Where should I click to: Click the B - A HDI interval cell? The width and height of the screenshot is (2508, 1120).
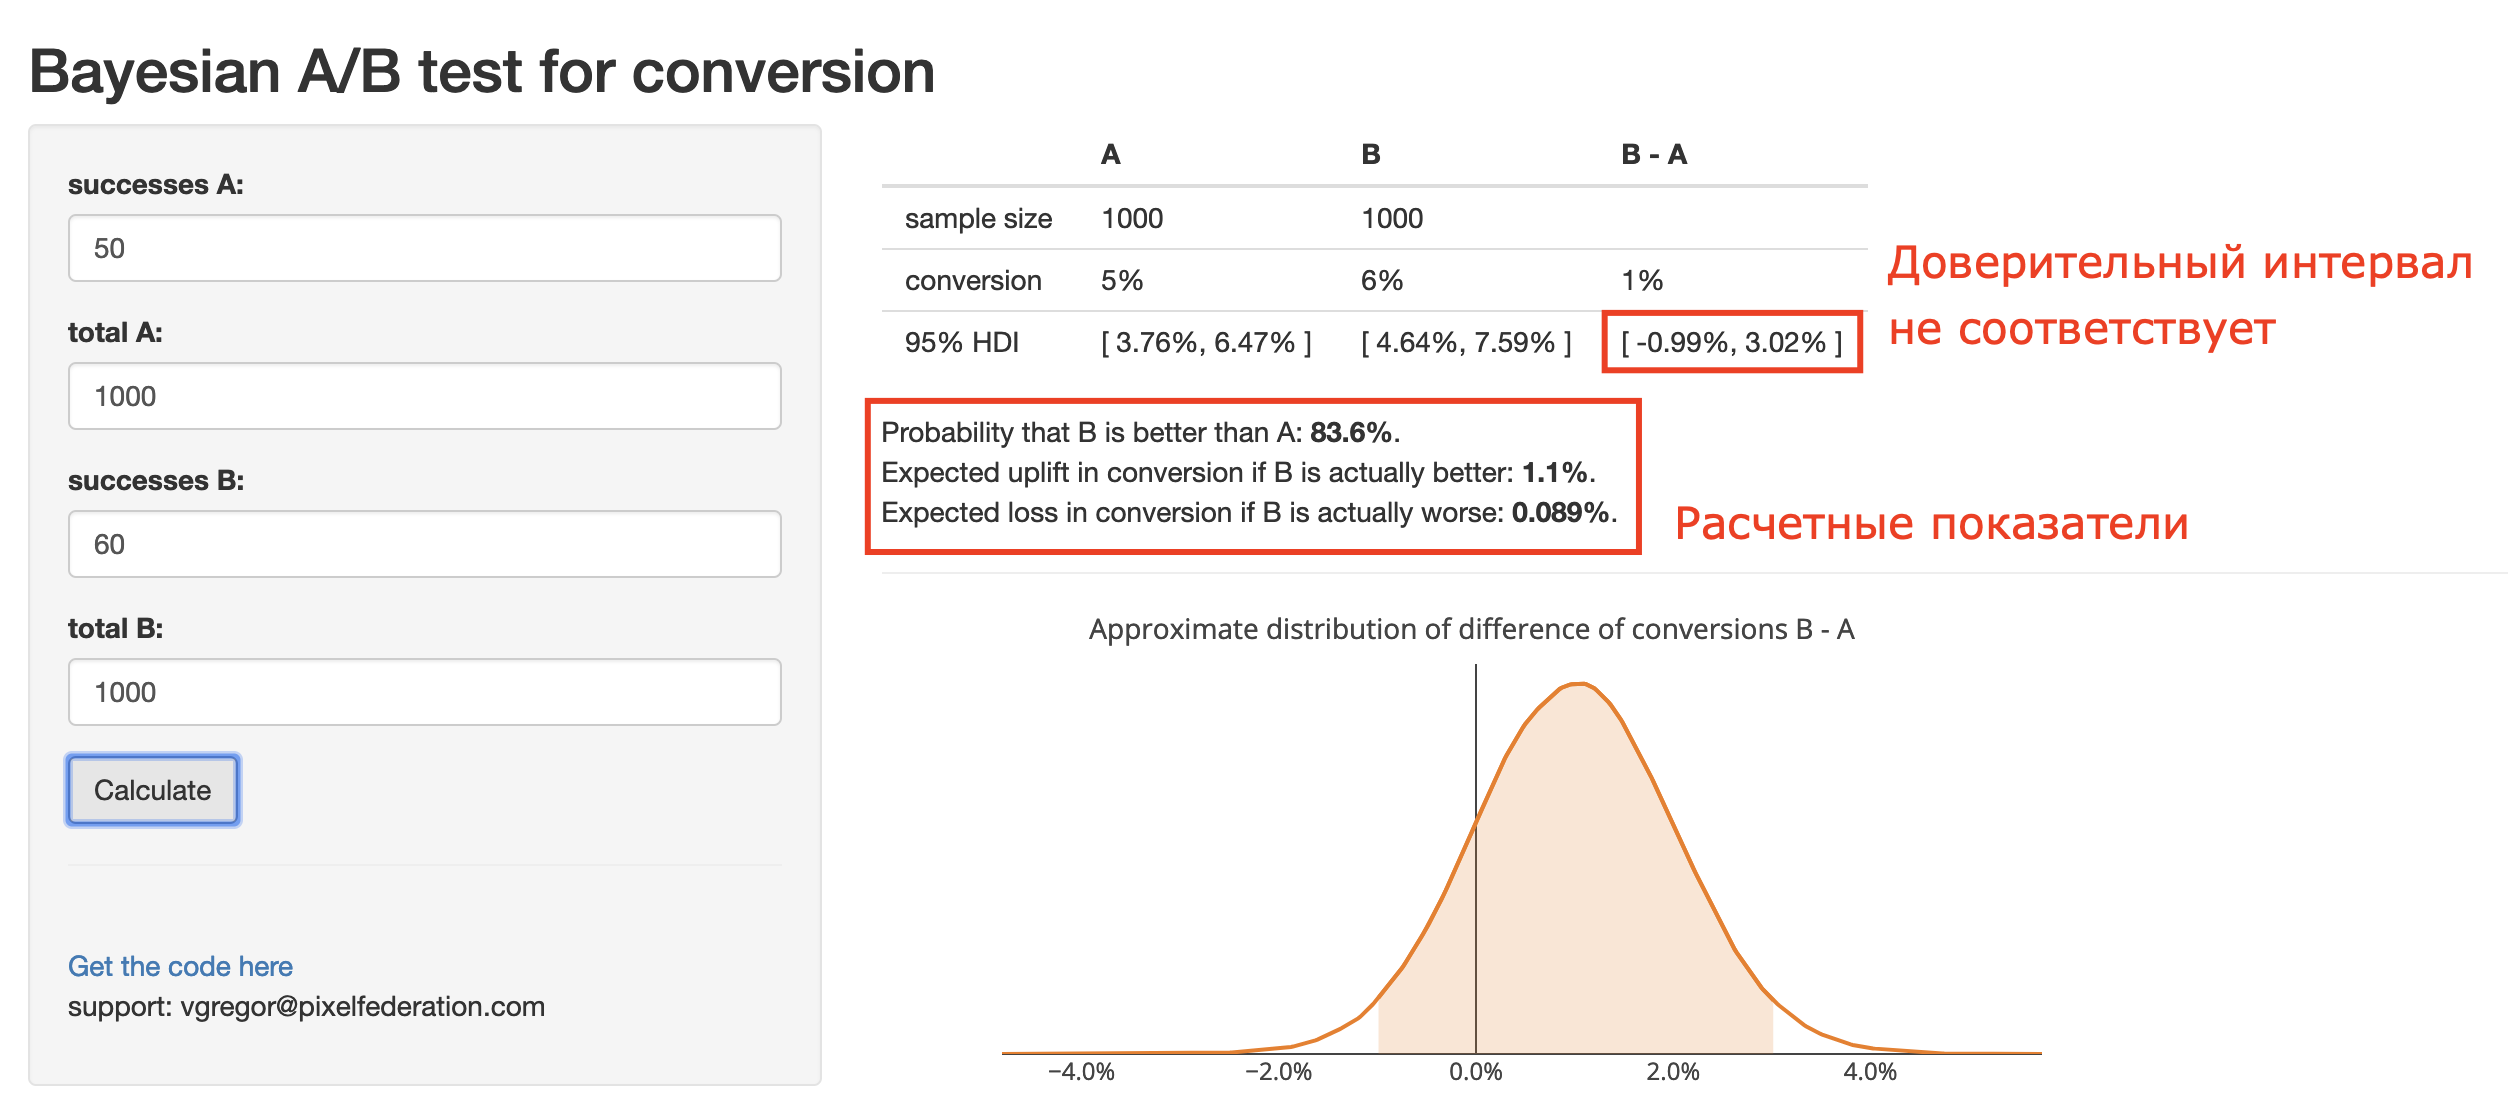tap(1731, 343)
